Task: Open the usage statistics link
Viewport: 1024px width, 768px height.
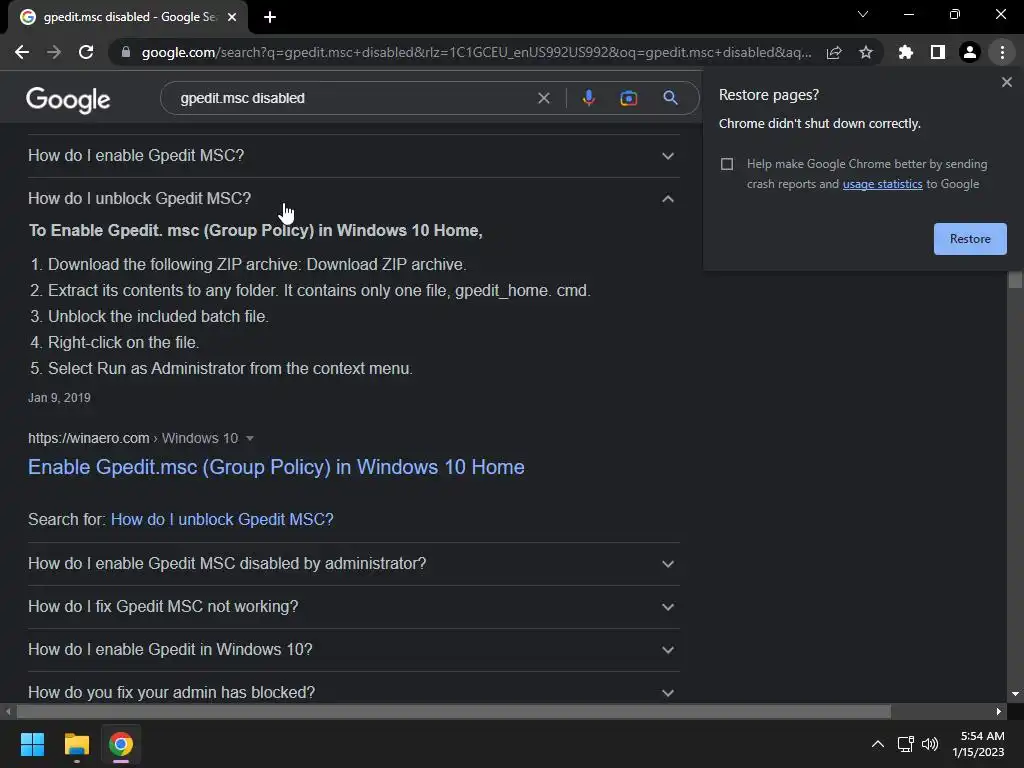Action: pyautogui.click(x=882, y=184)
